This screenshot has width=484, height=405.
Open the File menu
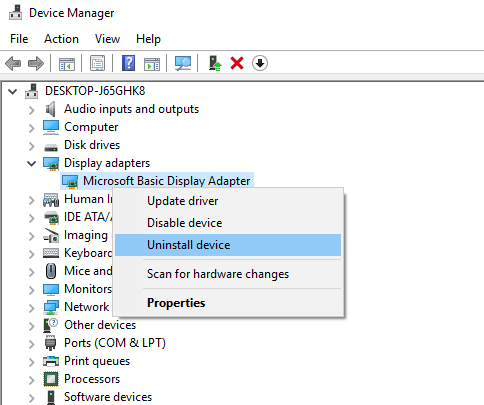point(19,39)
